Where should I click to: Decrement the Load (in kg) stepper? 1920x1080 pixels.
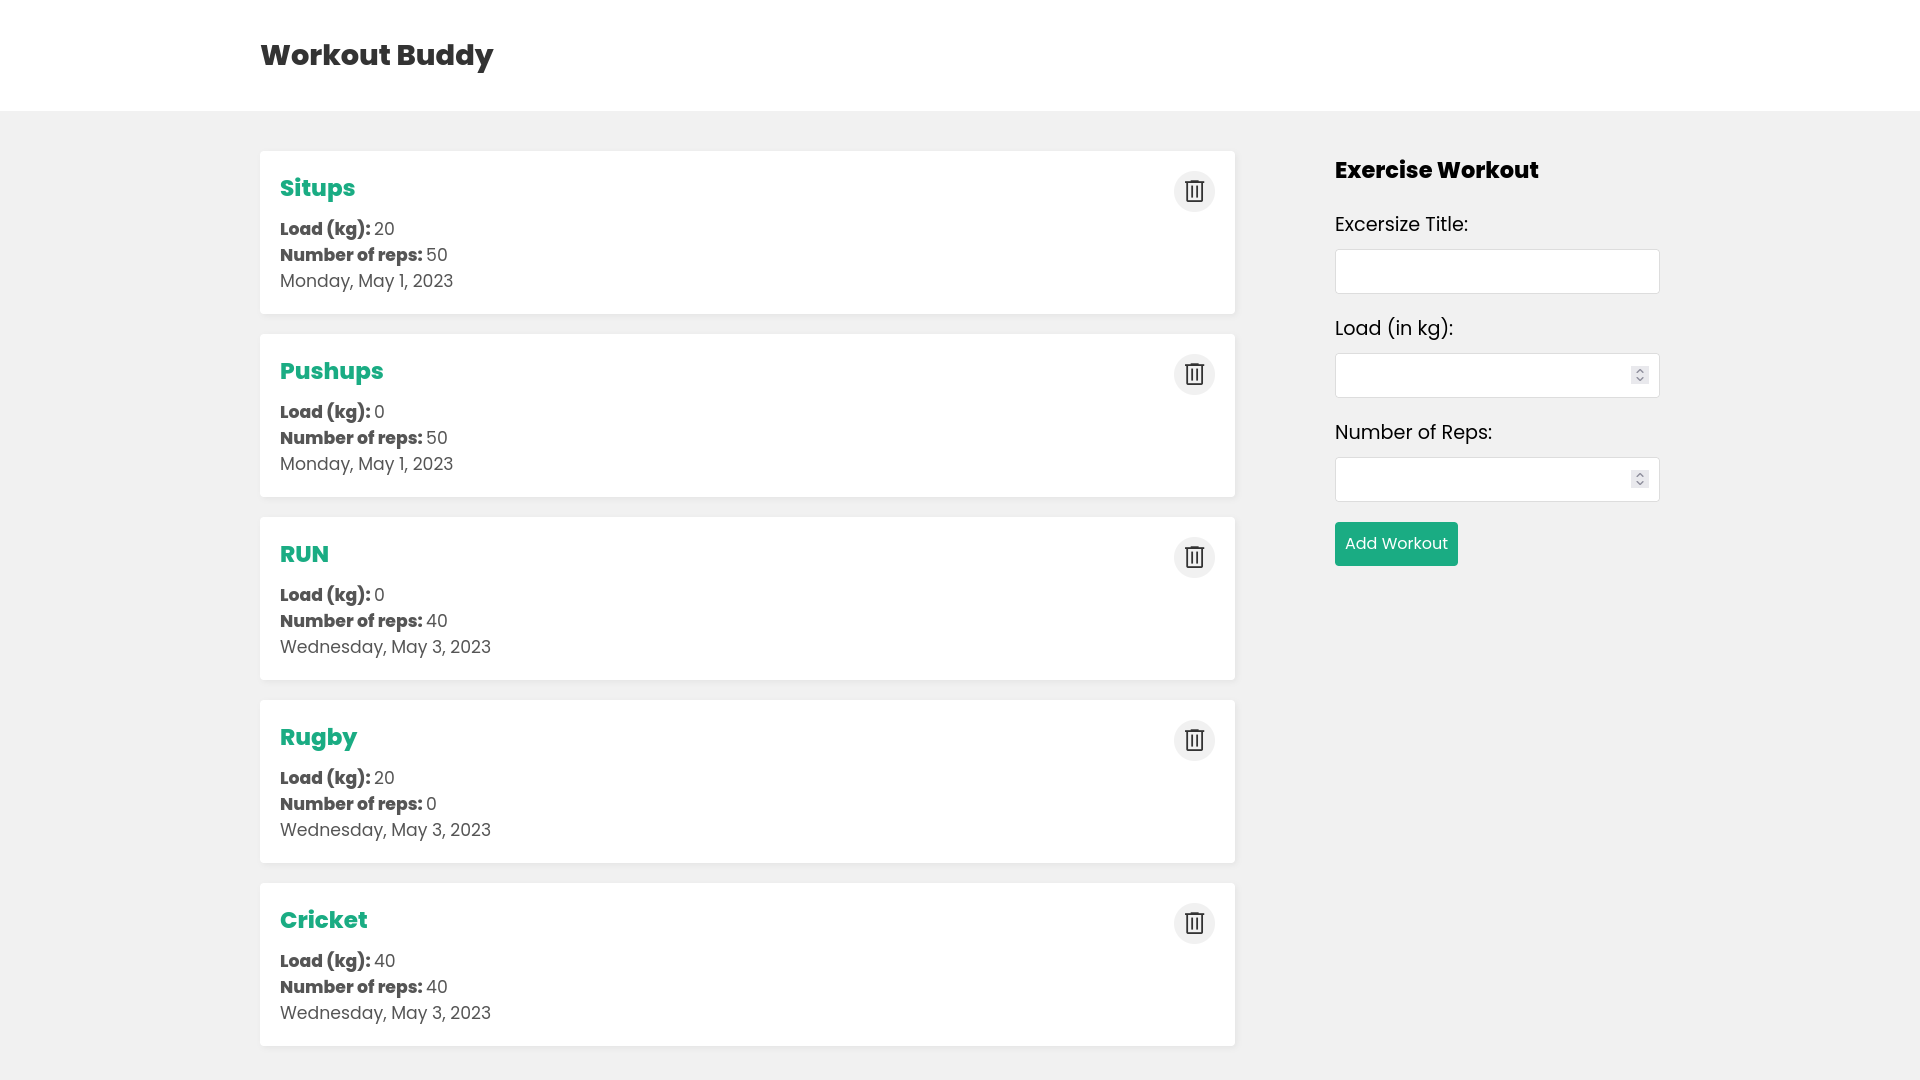(x=1638, y=380)
